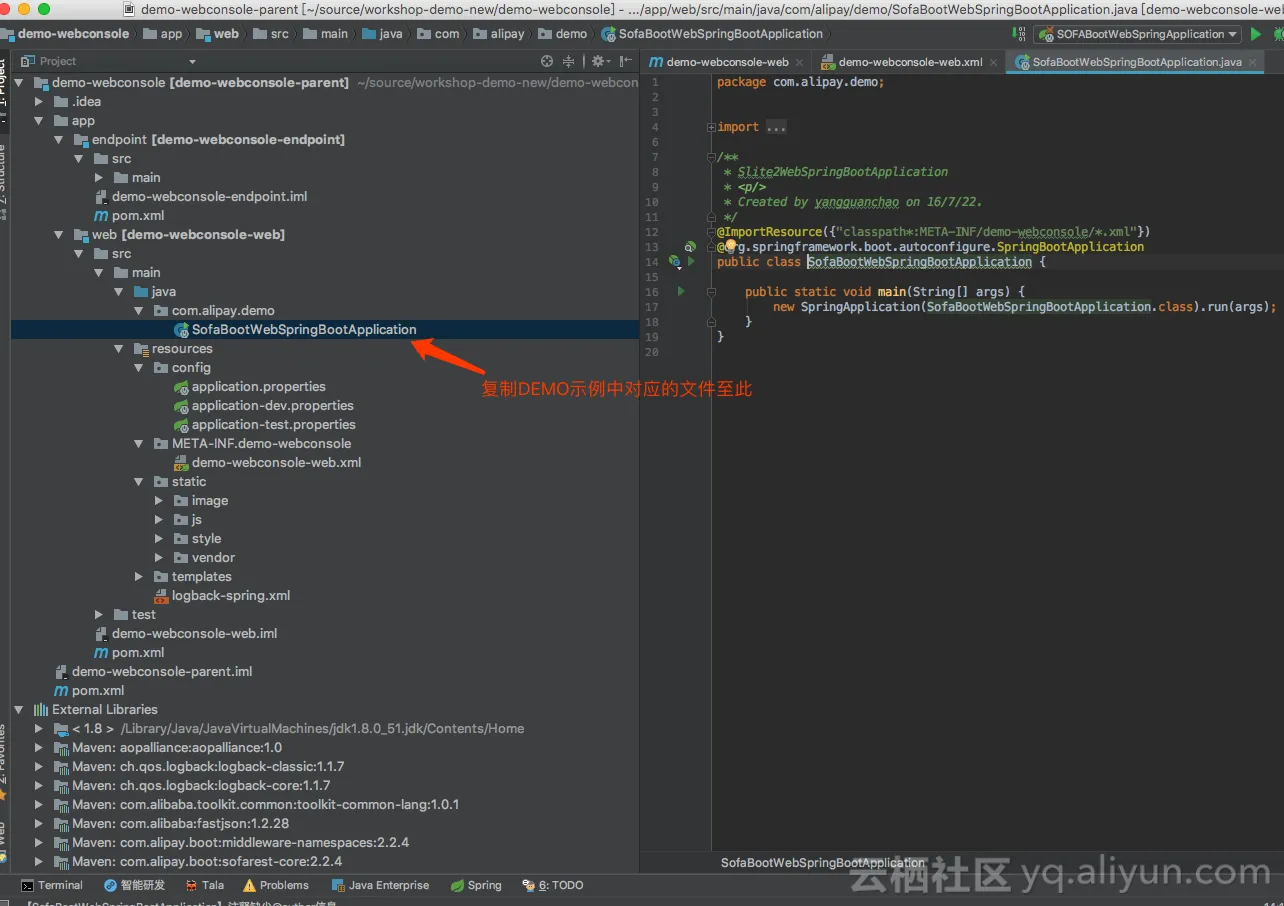Viewport: 1284px width, 906px height.
Task: Select SofaBootWebSpringBootApplication class in tree
Action: (x=295, y=329)
